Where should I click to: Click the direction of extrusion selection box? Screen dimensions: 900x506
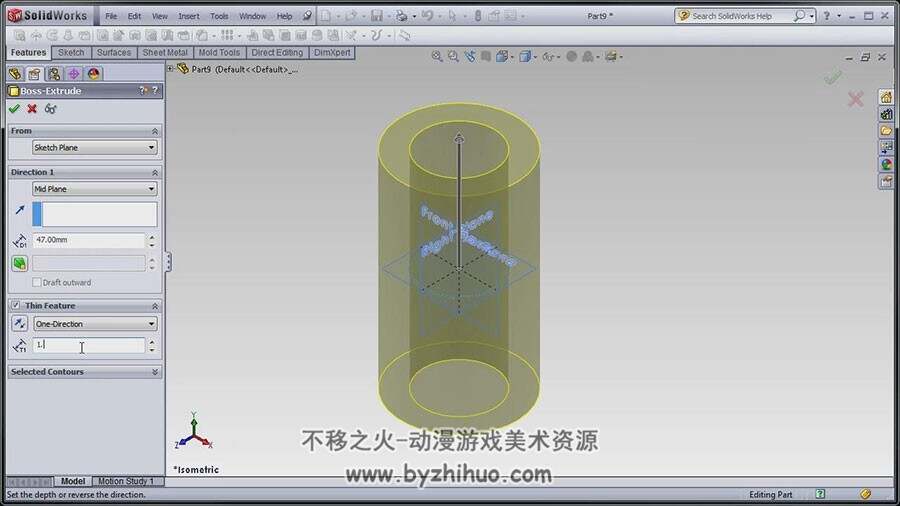coord(94,214)
